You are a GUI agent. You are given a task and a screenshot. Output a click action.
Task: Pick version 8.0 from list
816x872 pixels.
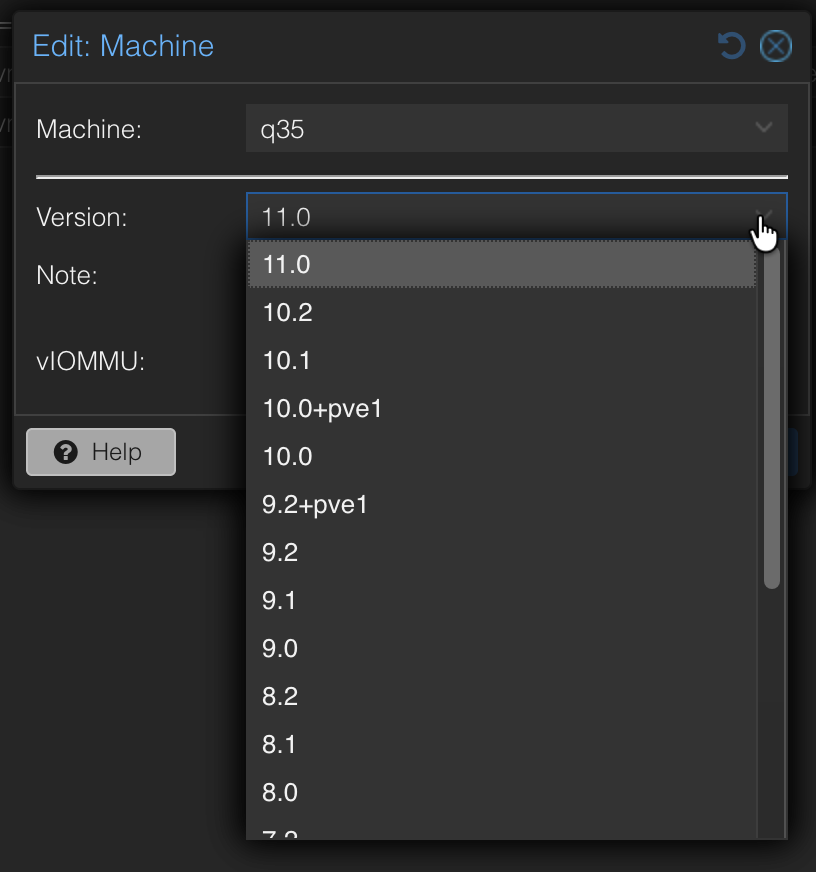502,792
